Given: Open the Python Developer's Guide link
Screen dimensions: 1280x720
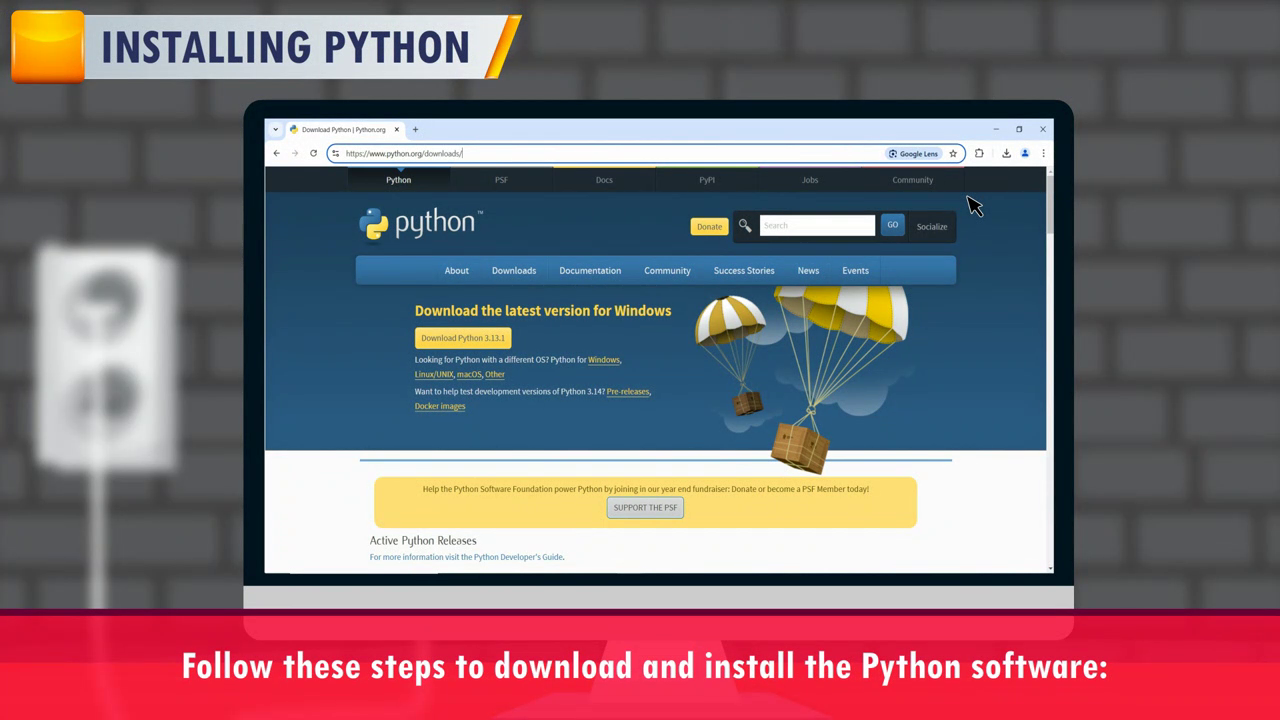Looking at the screenshot, I should [518, 557].
